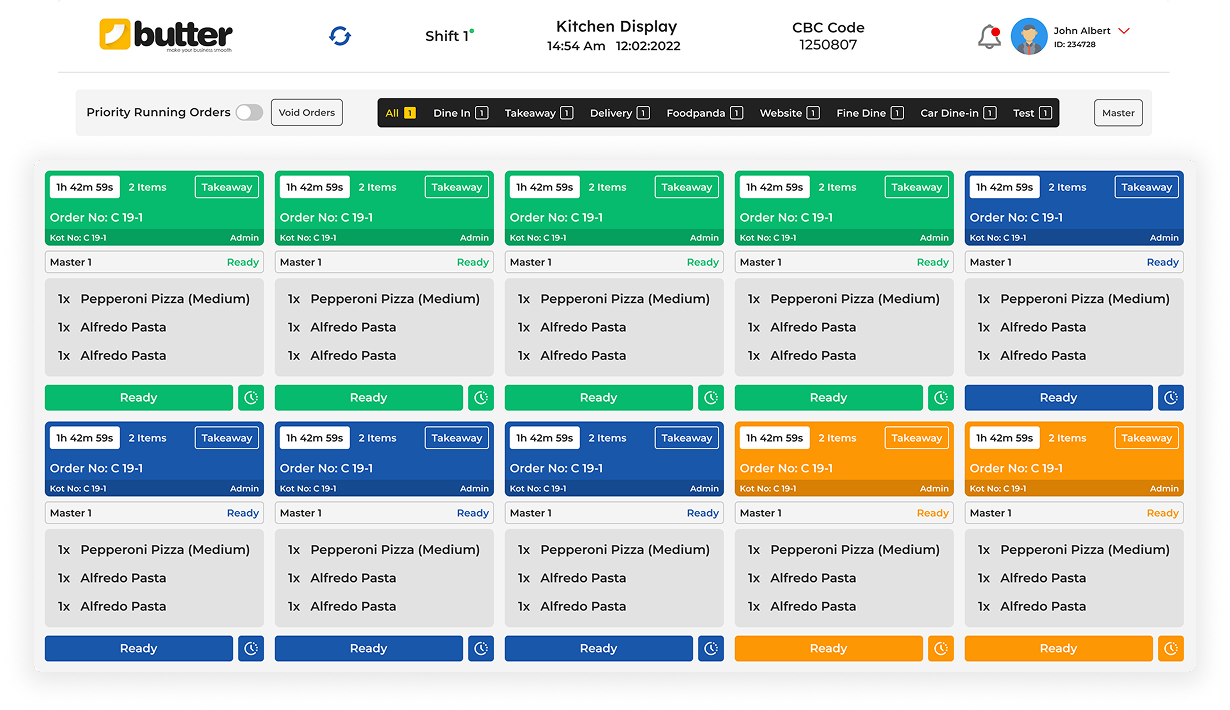Toggle Priority Running Orders switch

(249, 113)
